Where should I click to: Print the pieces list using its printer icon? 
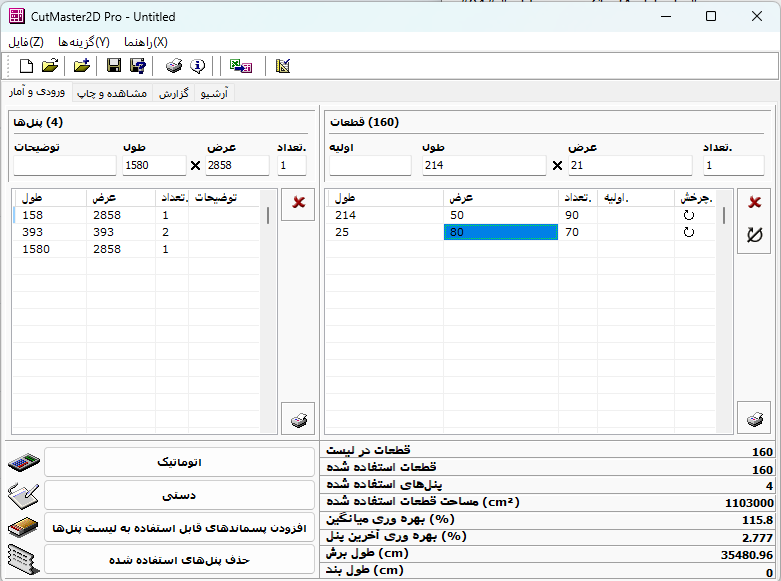pos(754,419)
